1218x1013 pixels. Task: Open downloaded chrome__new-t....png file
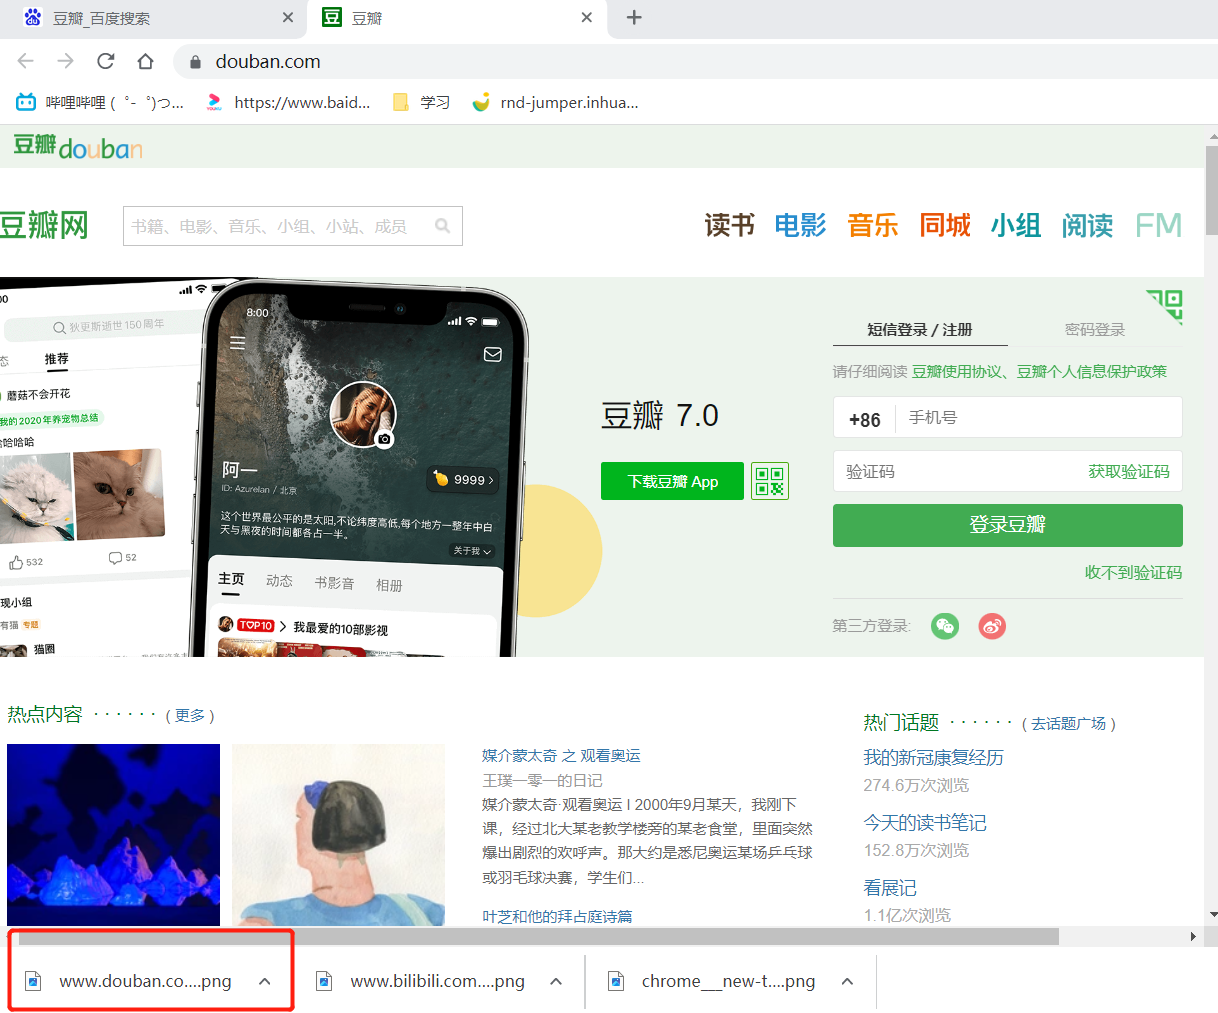click(713, 981)
